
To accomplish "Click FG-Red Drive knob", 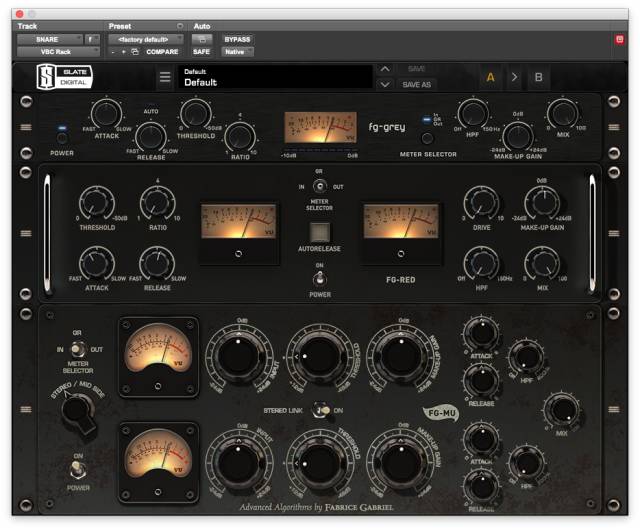I will pyautogui.click(x=482, y=202).
